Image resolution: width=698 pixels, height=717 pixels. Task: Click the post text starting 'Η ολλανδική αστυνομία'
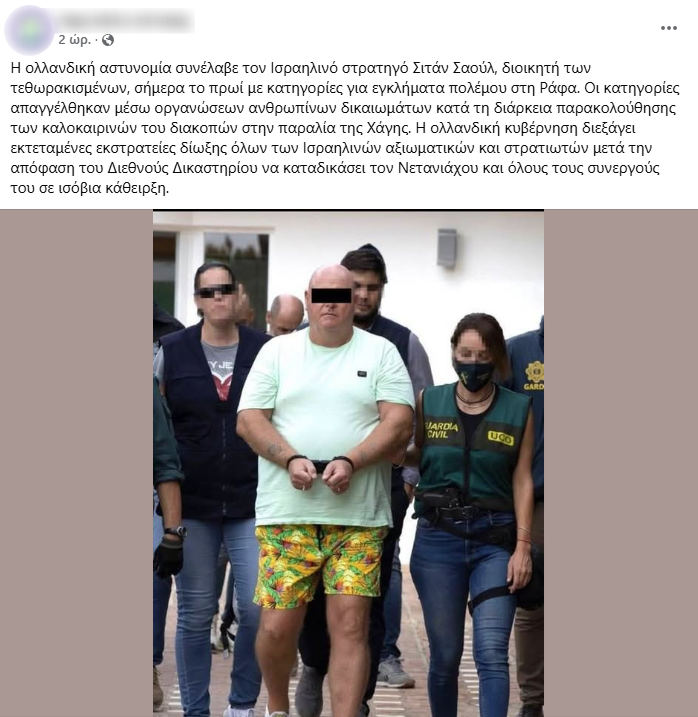point(345,128)
